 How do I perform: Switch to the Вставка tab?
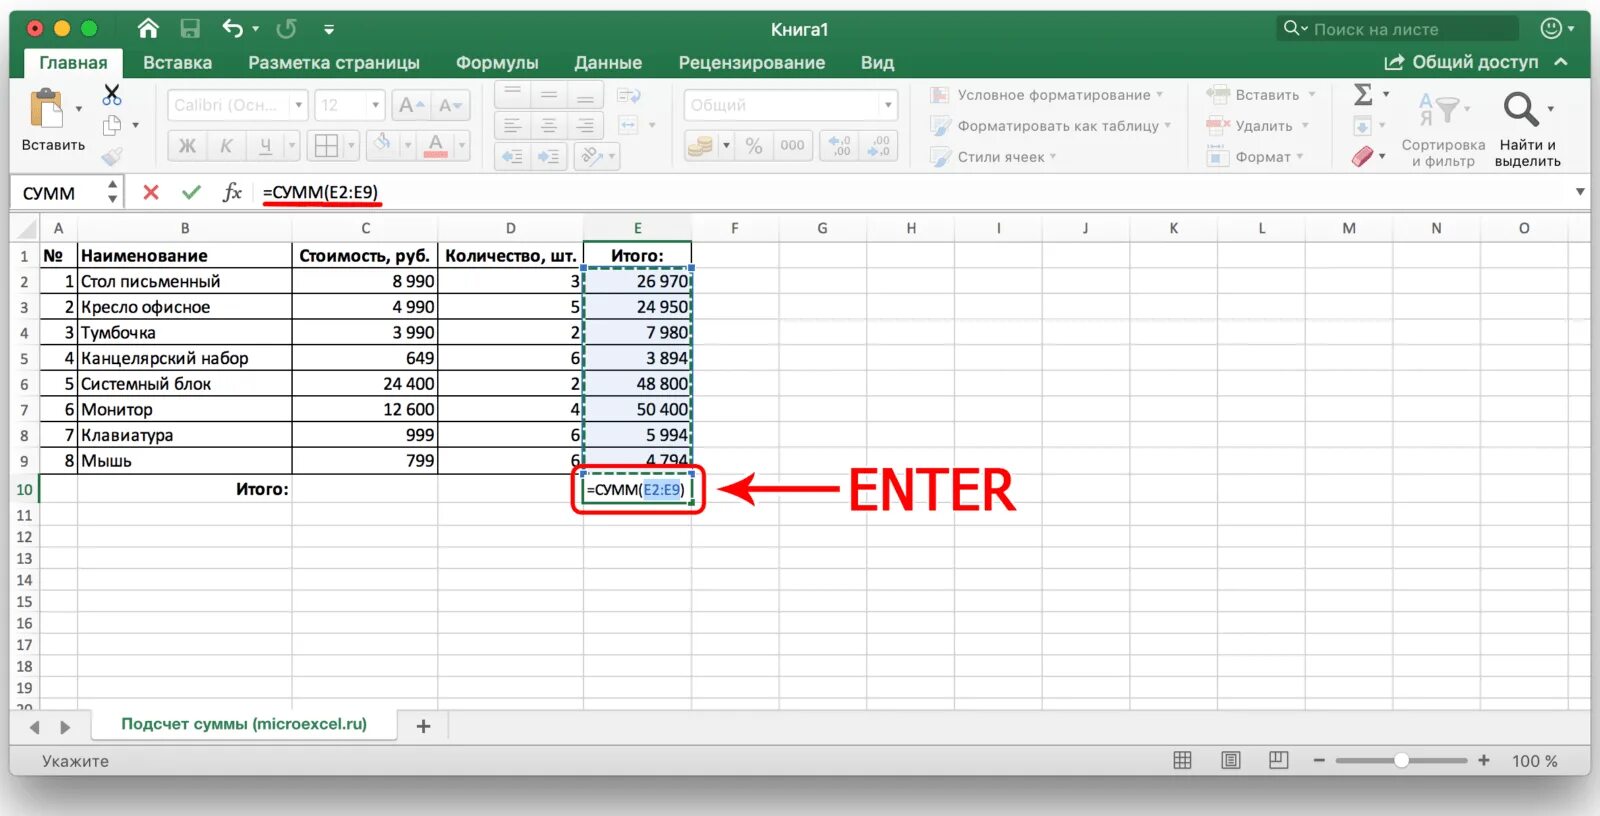(x=177, y=62)
